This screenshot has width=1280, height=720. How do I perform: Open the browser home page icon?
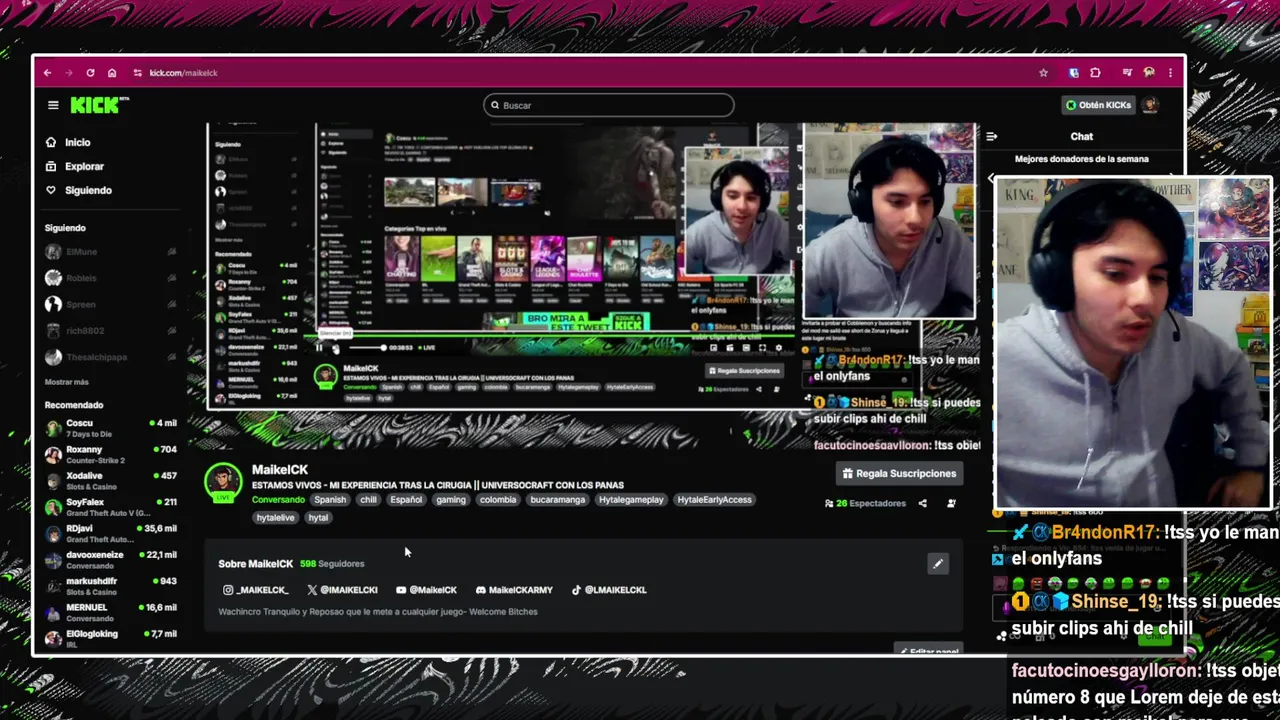pyautogui.click(x=112, y=73)
